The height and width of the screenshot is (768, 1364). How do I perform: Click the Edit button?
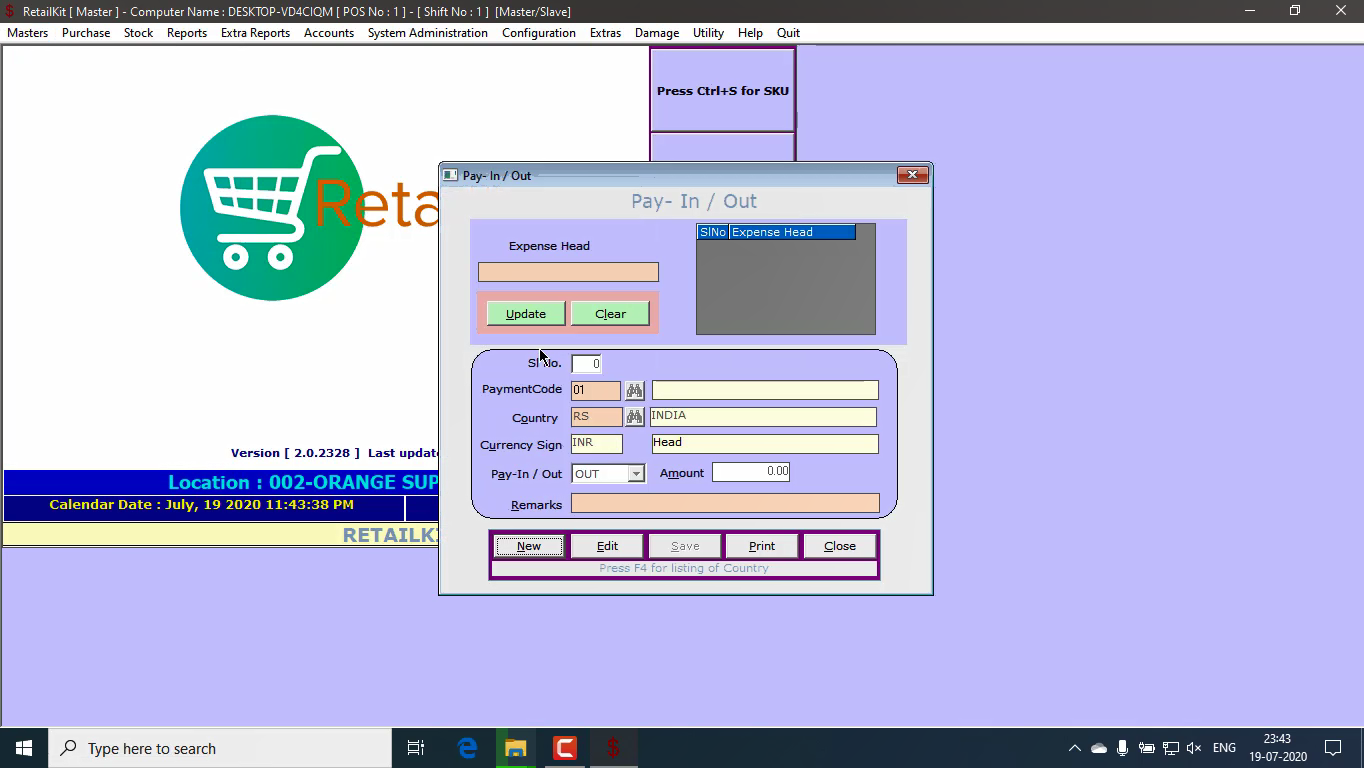[607, 546]
